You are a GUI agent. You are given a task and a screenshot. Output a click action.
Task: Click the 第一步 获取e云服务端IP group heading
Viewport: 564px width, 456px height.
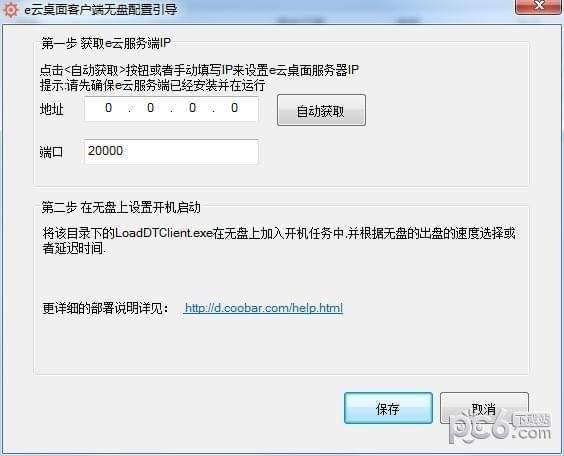106,43
